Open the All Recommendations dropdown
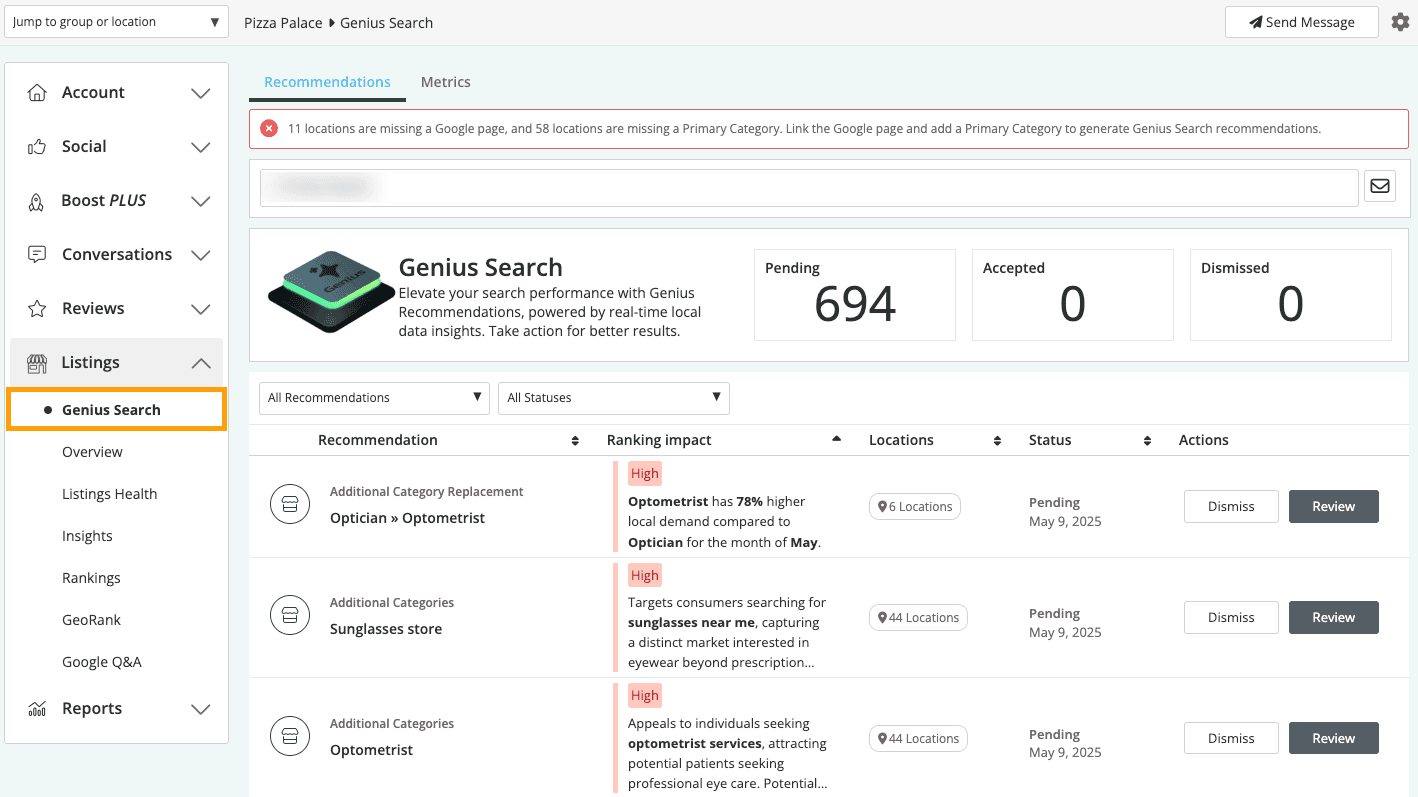Image resolution: width=1418 pixels, height=797 pixels. point(373,397)
